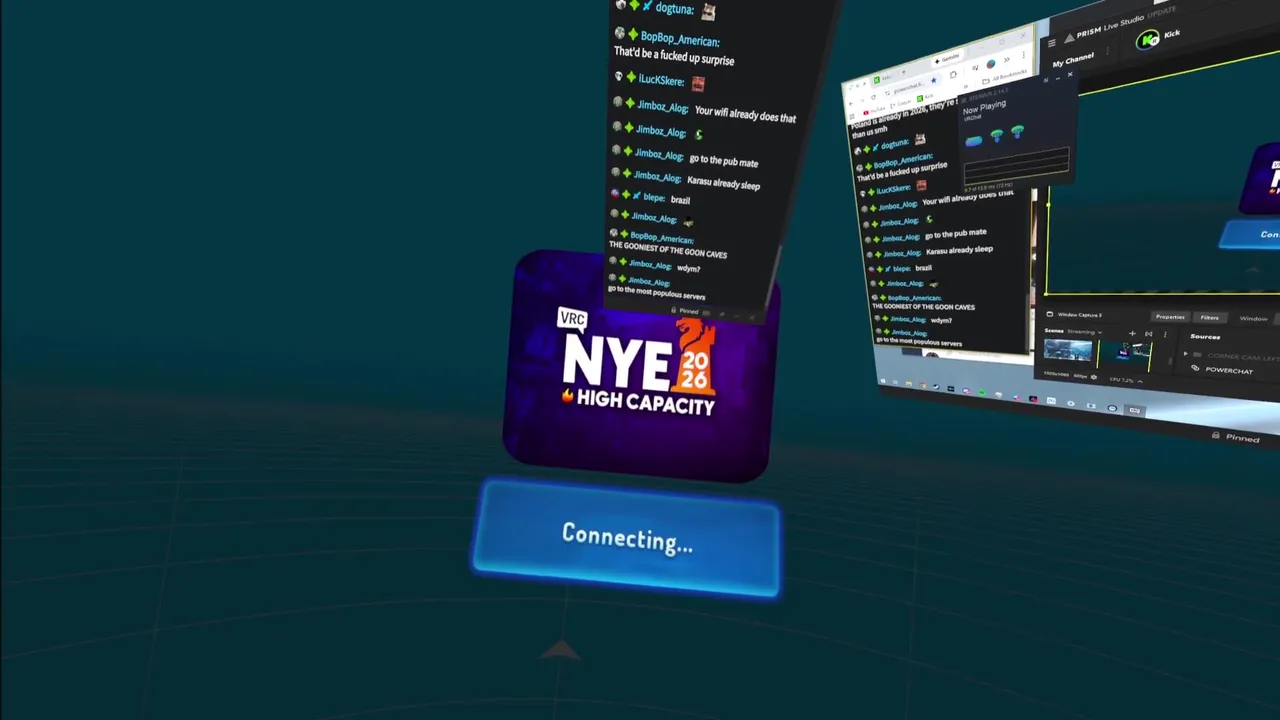Open the settings gear near 1920x1080 resolution
This screenshot has height=720, width=1280.
pyautogui.click(x=1093, y=377)
